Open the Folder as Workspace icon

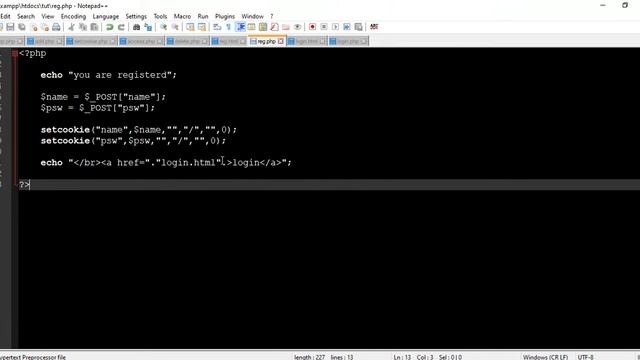point(286,27)
